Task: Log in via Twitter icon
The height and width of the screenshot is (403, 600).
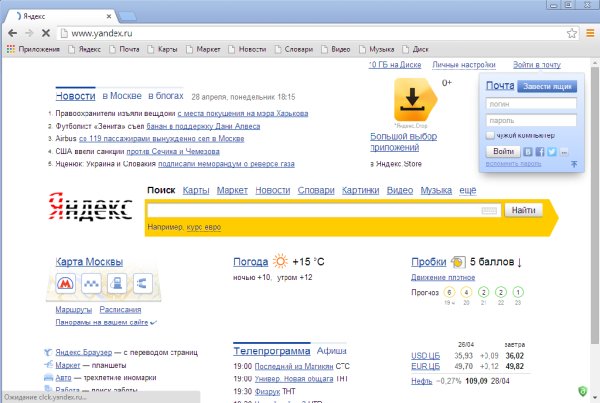Action: 551,152
